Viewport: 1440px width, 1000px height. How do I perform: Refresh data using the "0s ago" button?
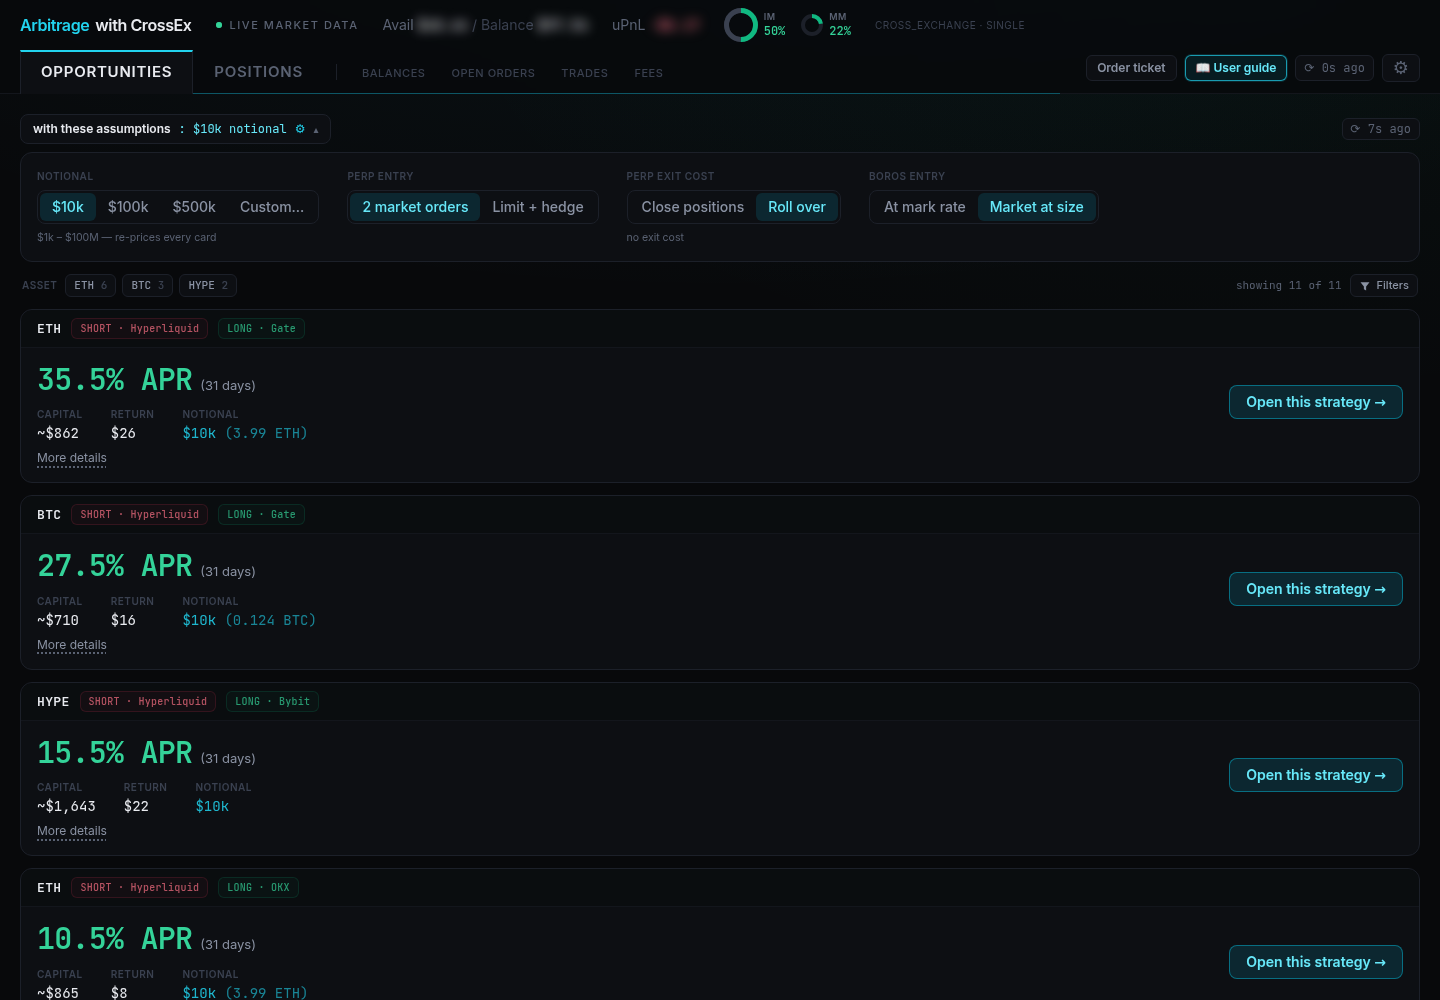click(x=1334, y=68)
